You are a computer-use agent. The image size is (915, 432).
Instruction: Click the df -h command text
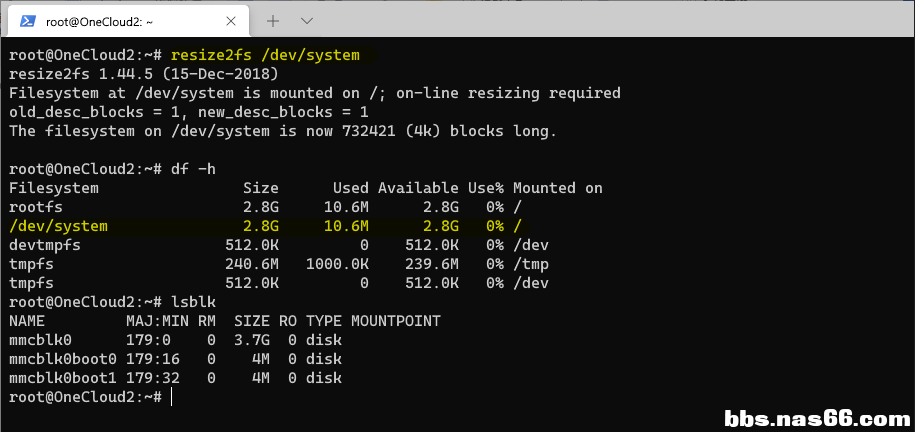tap(192, 169)
